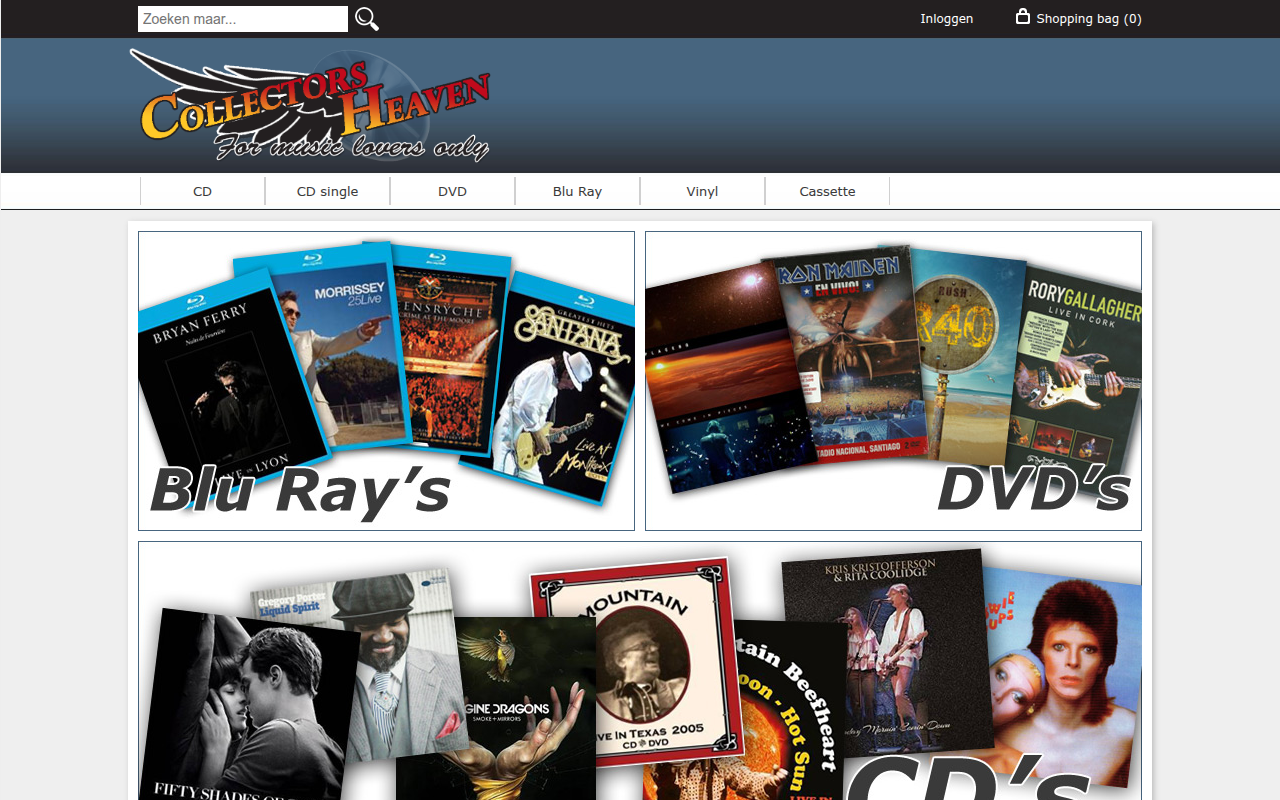The width and height of the screenshot is (1280, 800).
Task: Select the Blu Ray menu item
Action: 578,191
